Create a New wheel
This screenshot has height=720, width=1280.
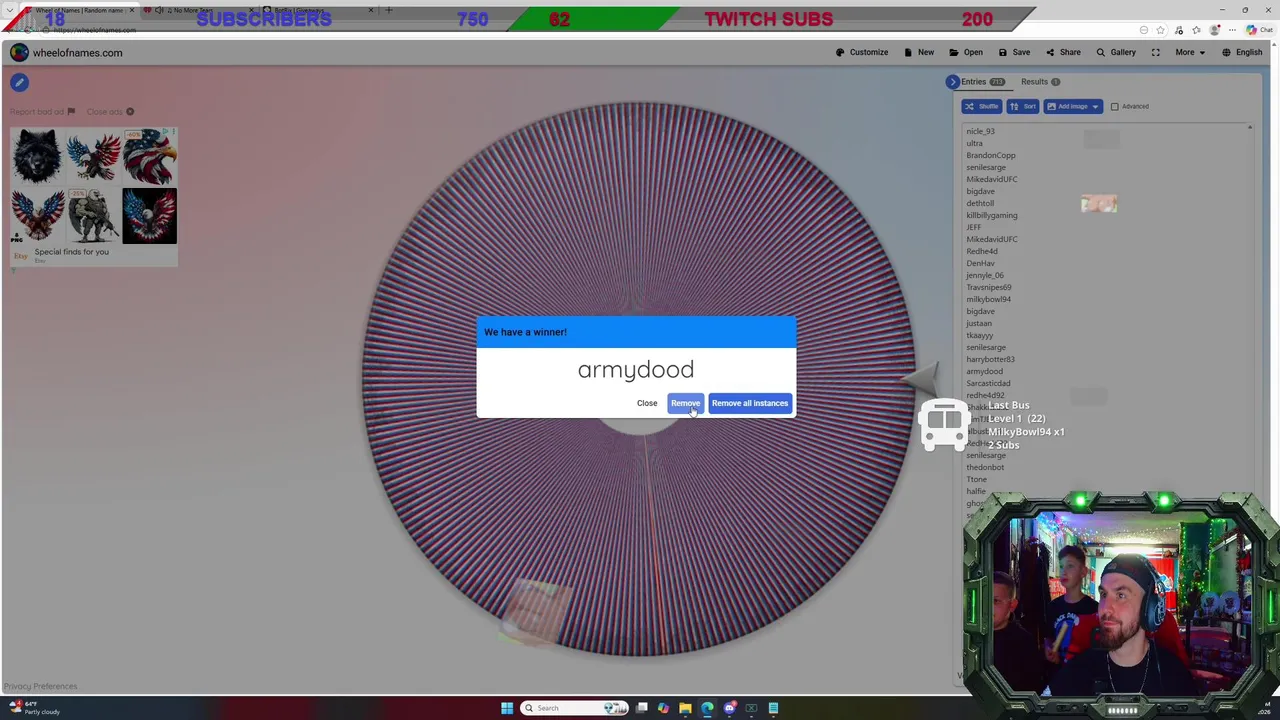919,52
